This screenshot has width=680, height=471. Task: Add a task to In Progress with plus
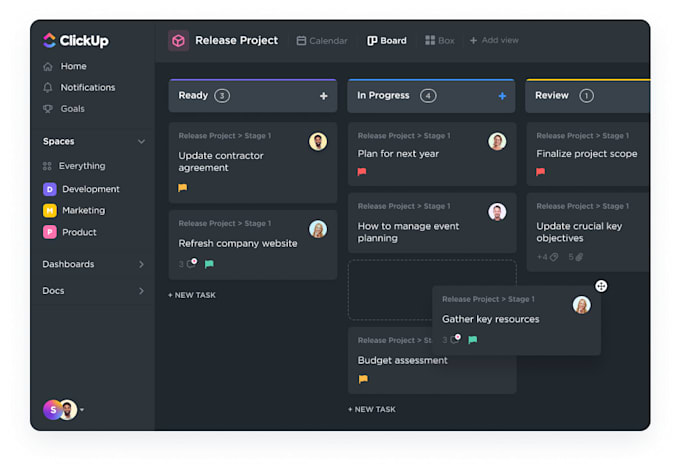point(502,96)
